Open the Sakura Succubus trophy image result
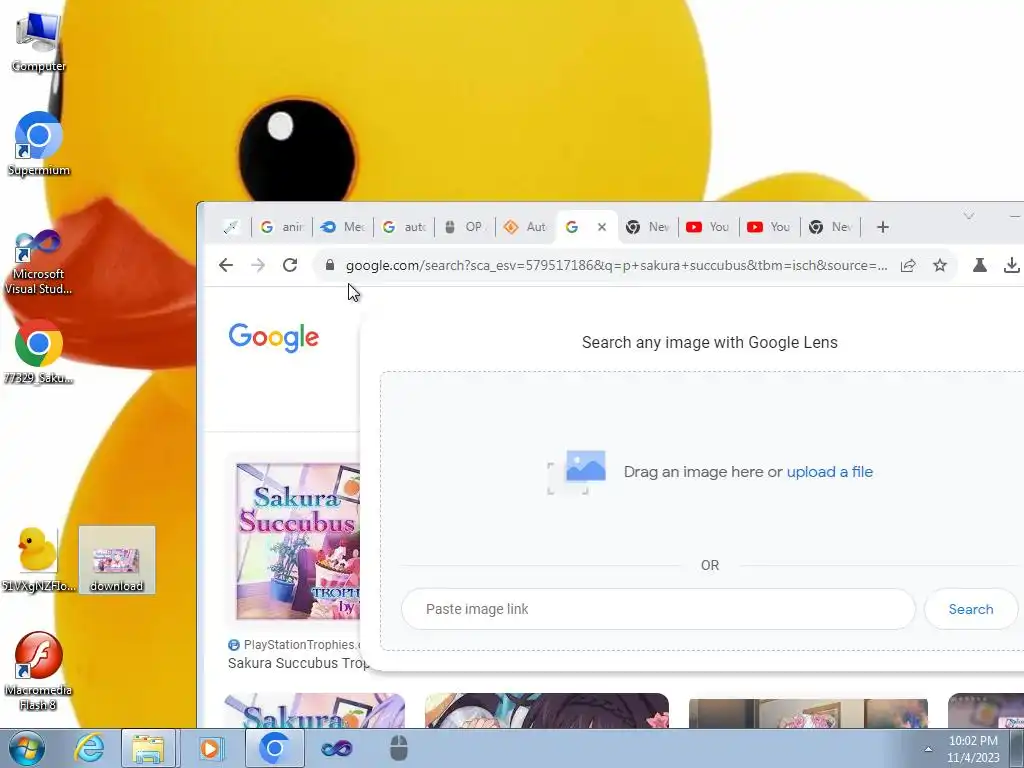The height and width of the screenshot is (768, 1024). click(x=298, y=541)
